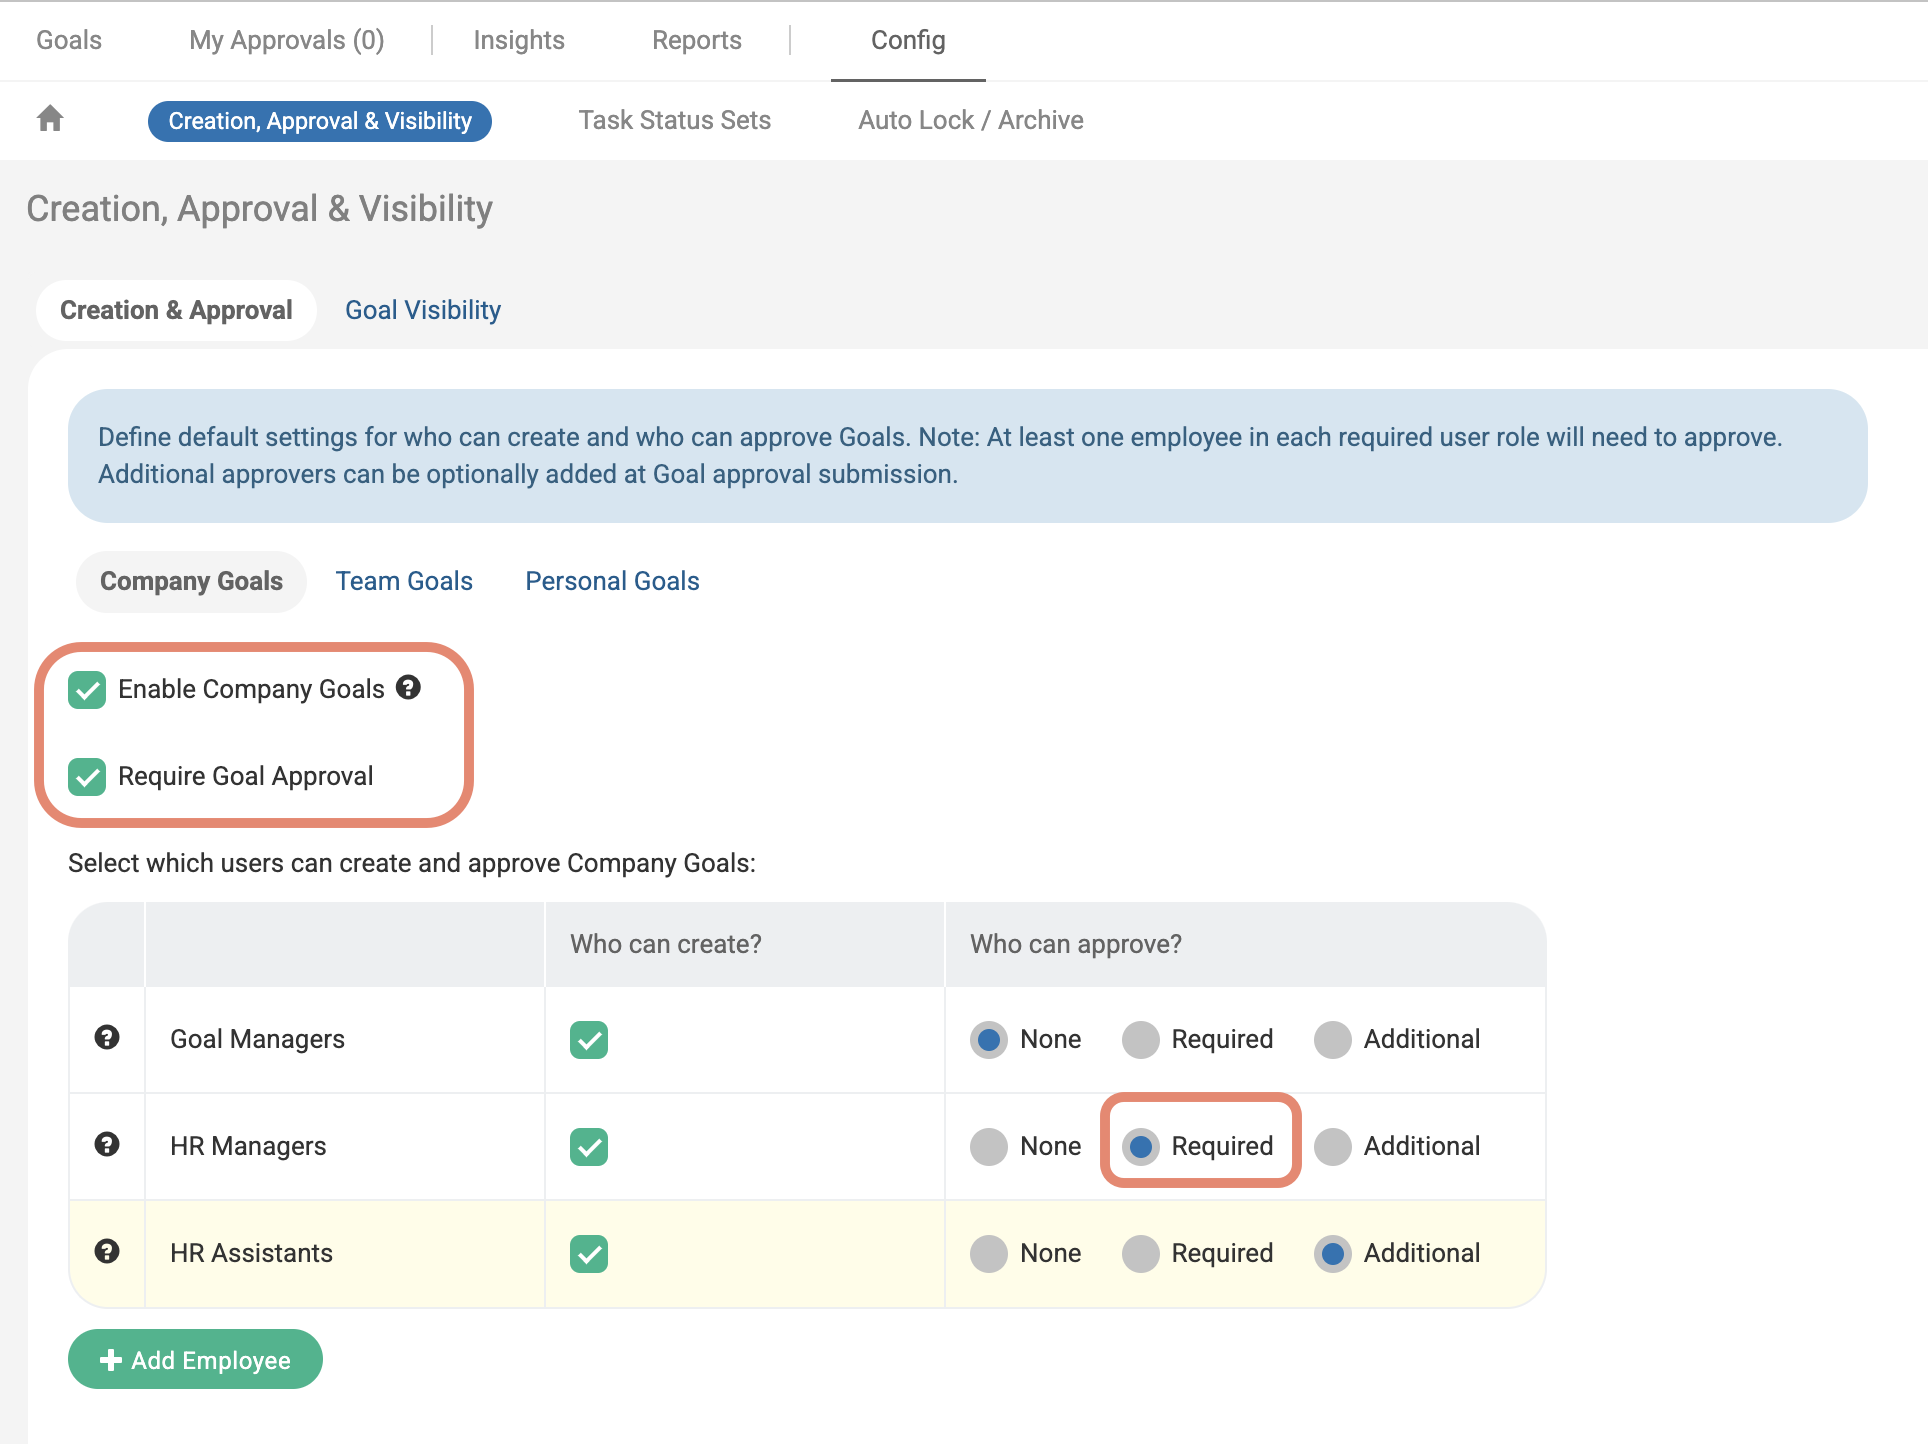Open the Insights tab
The width and height of the screenshot is (1928, 1444).
[x=518, y=40]
